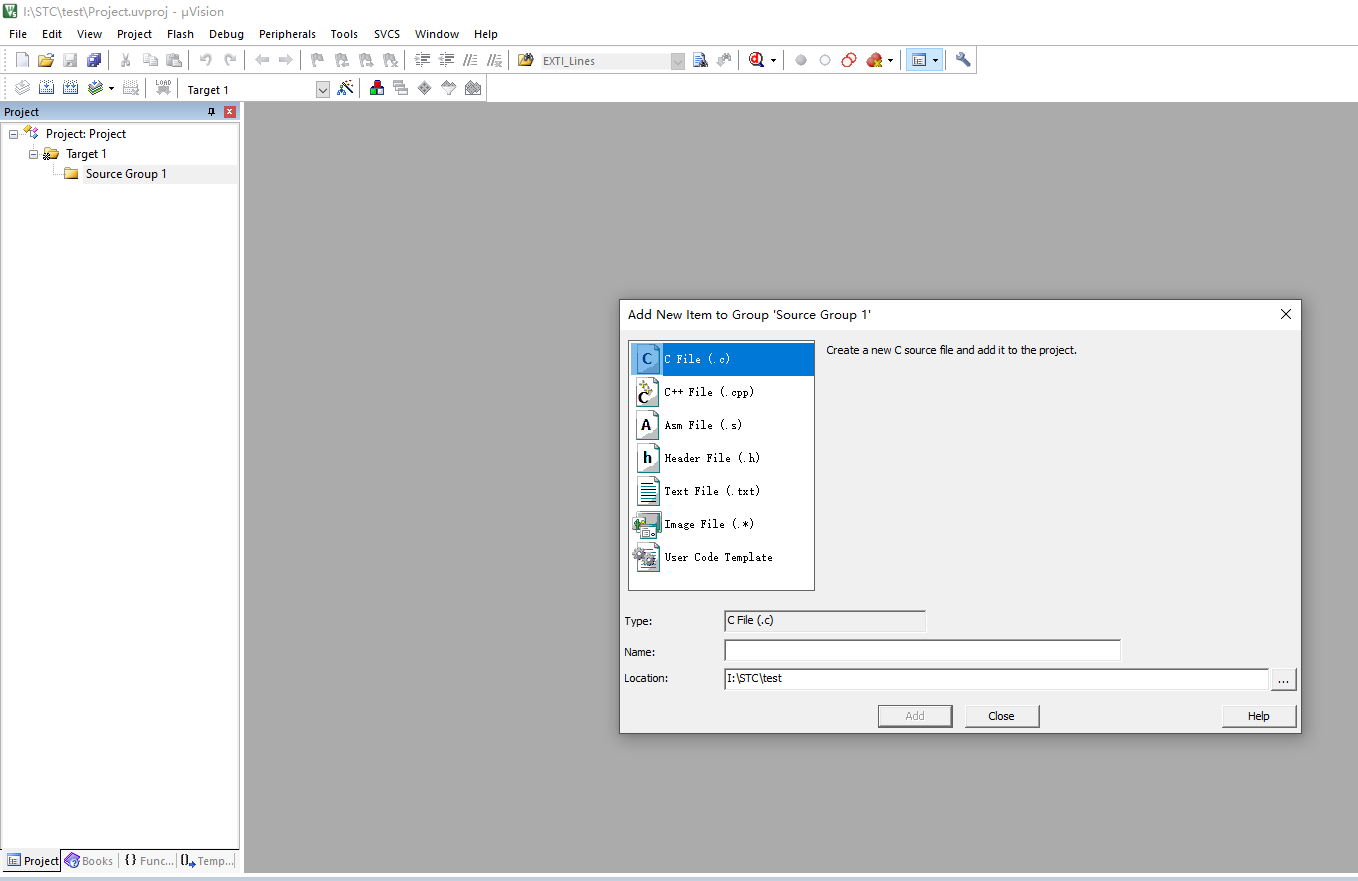Image resolution: width=1358 pixels, height=881 pixels.
Task: Open Options for Target magic wand icon
Action: (345, 88)
